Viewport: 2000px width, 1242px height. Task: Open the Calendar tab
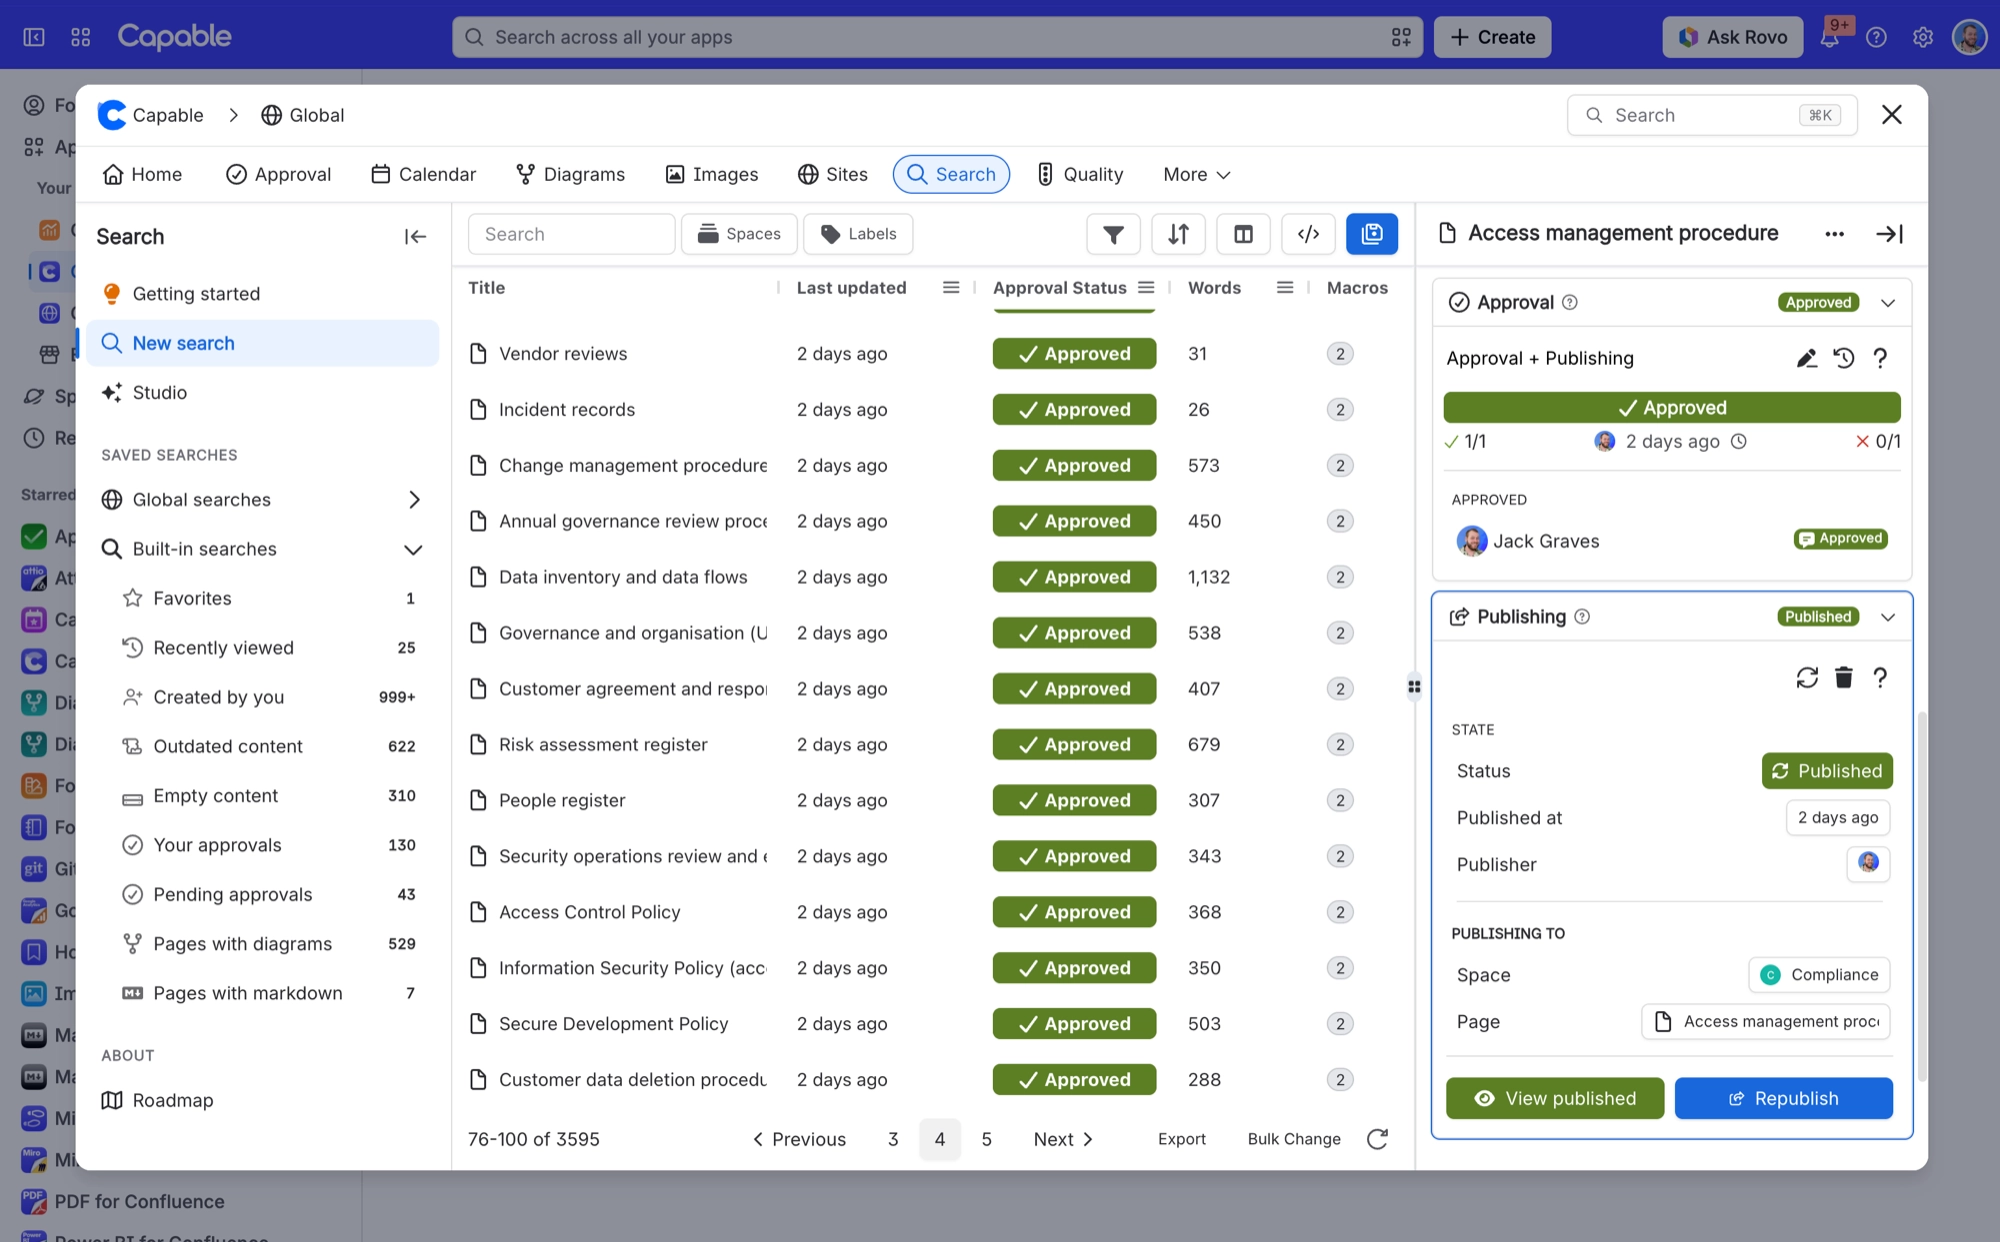tap(423, 174)
